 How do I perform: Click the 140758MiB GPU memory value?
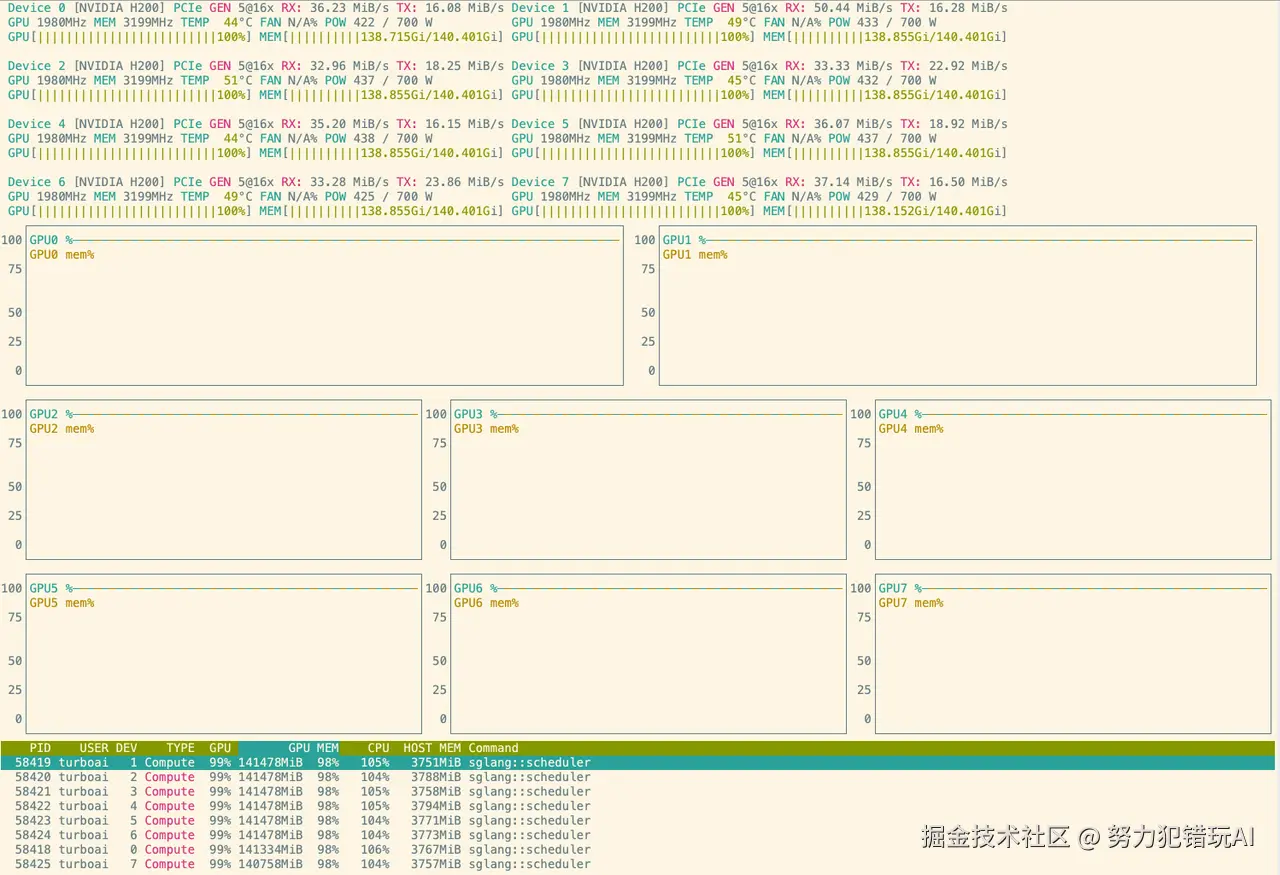pos(270,864)
